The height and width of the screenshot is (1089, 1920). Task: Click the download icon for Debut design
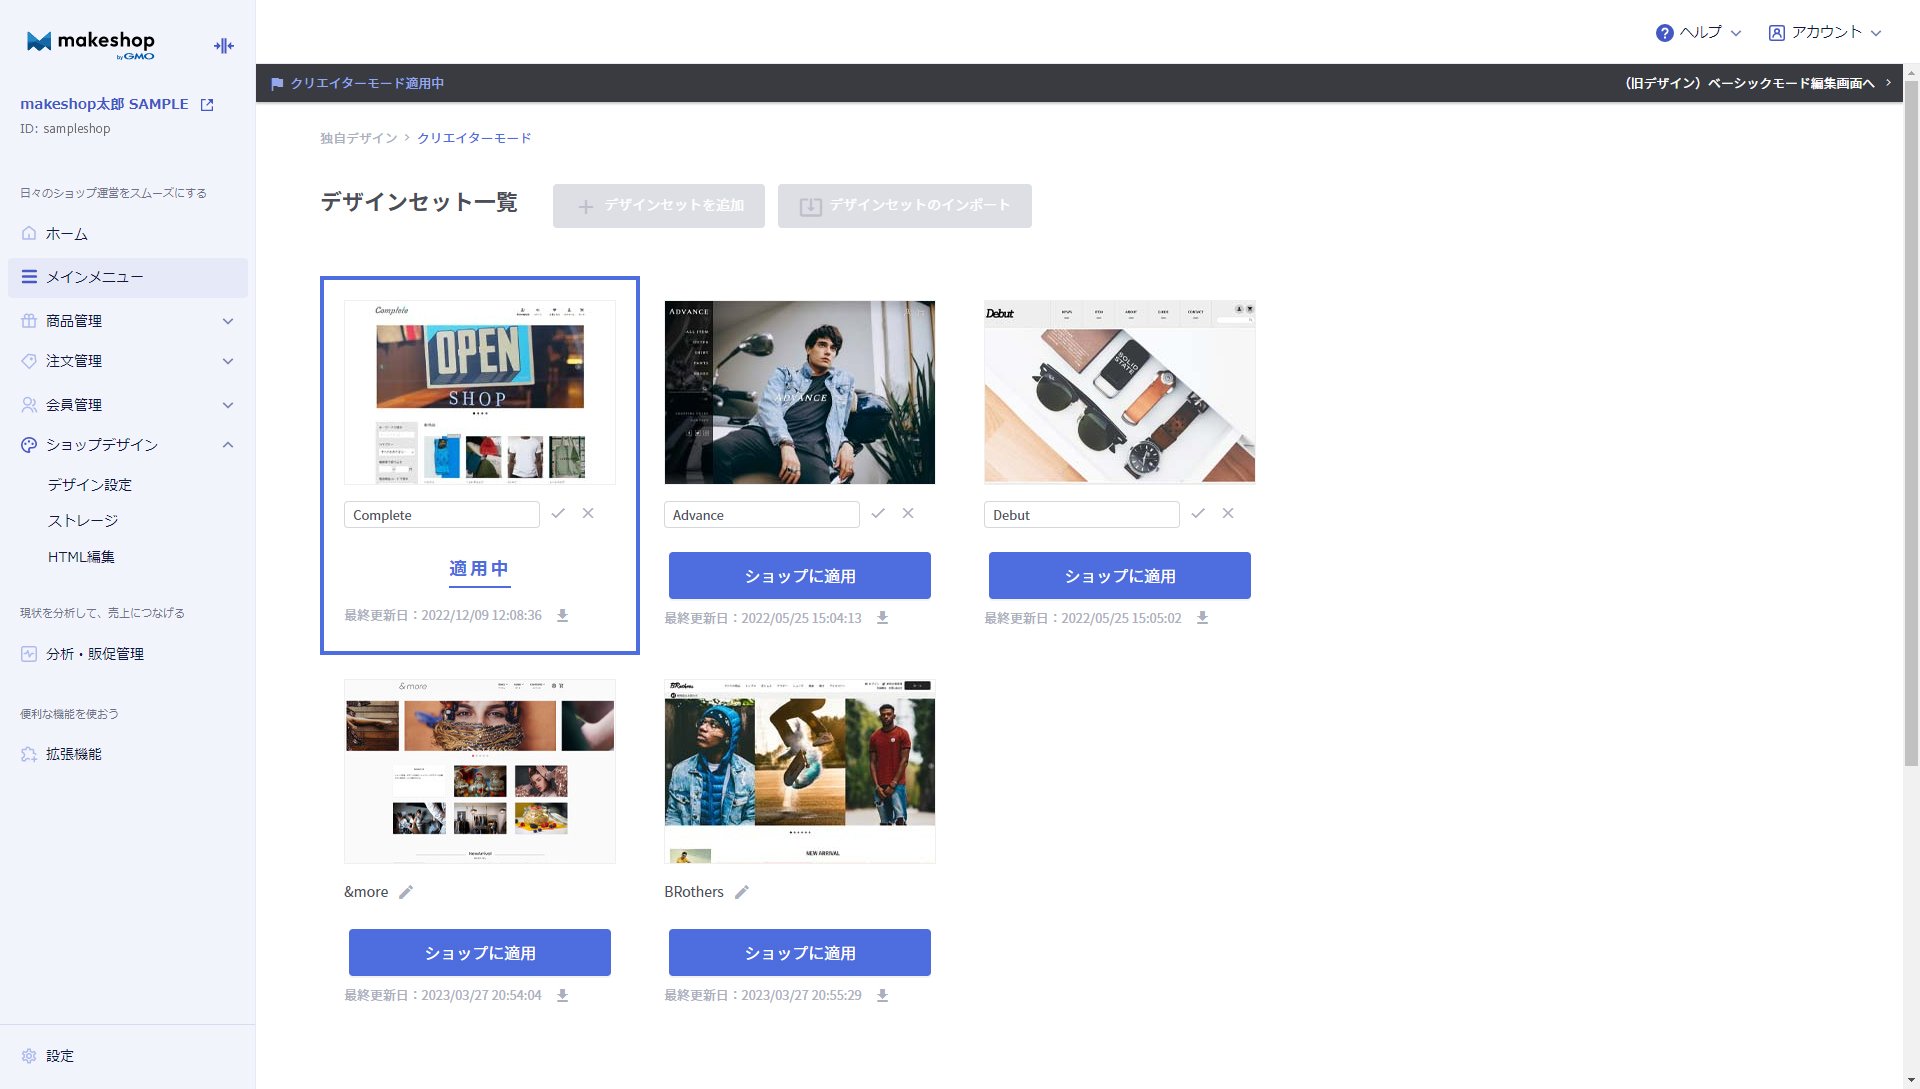click(x=1203, y=617)
